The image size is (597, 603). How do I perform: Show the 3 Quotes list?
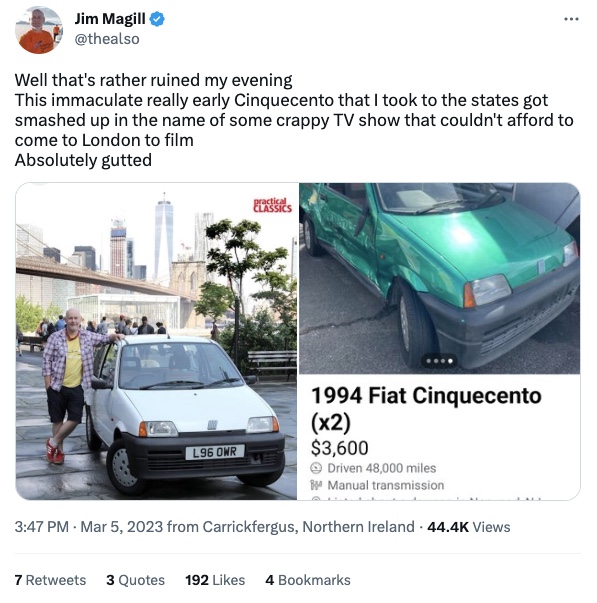pyautogui.click(x=135, y=580)
